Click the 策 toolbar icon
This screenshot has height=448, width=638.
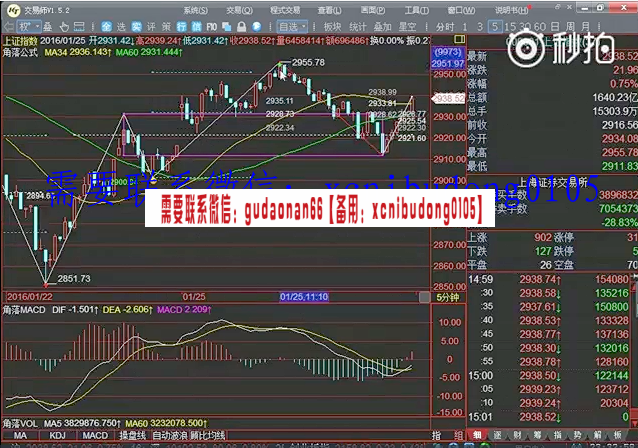coord(166,27)
